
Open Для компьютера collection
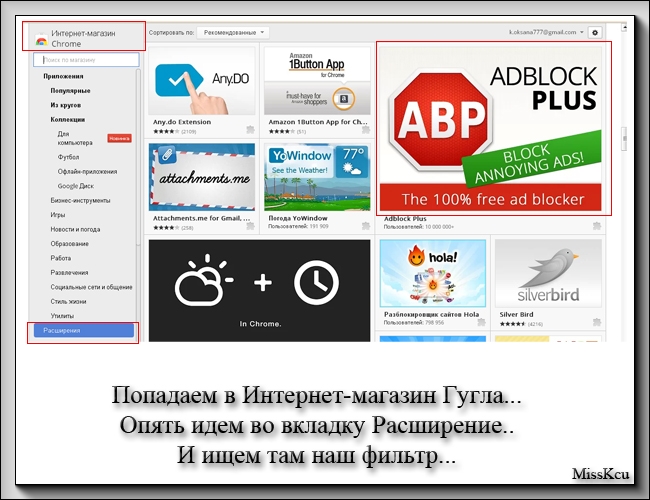coord(75,138)
